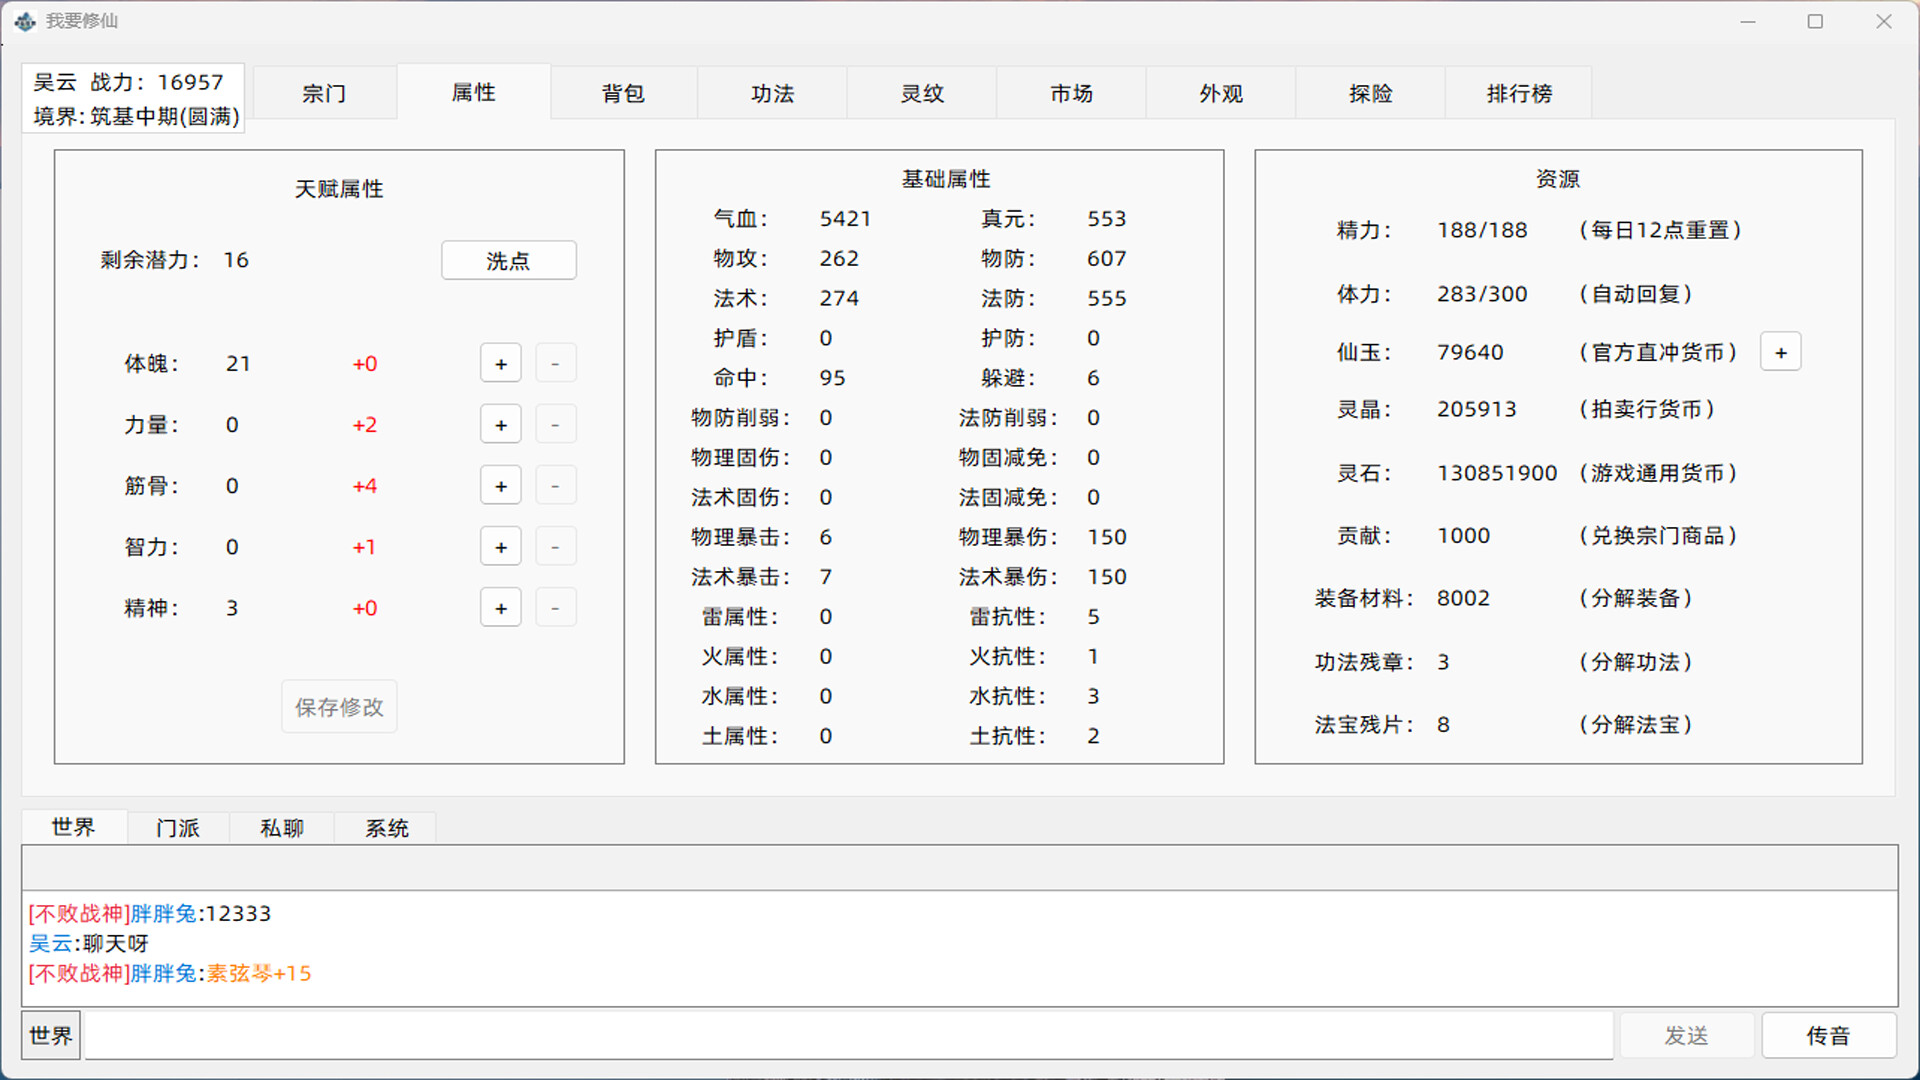
Task: Switch to the 外观 appearance tab
Action: coord(1220,92)
